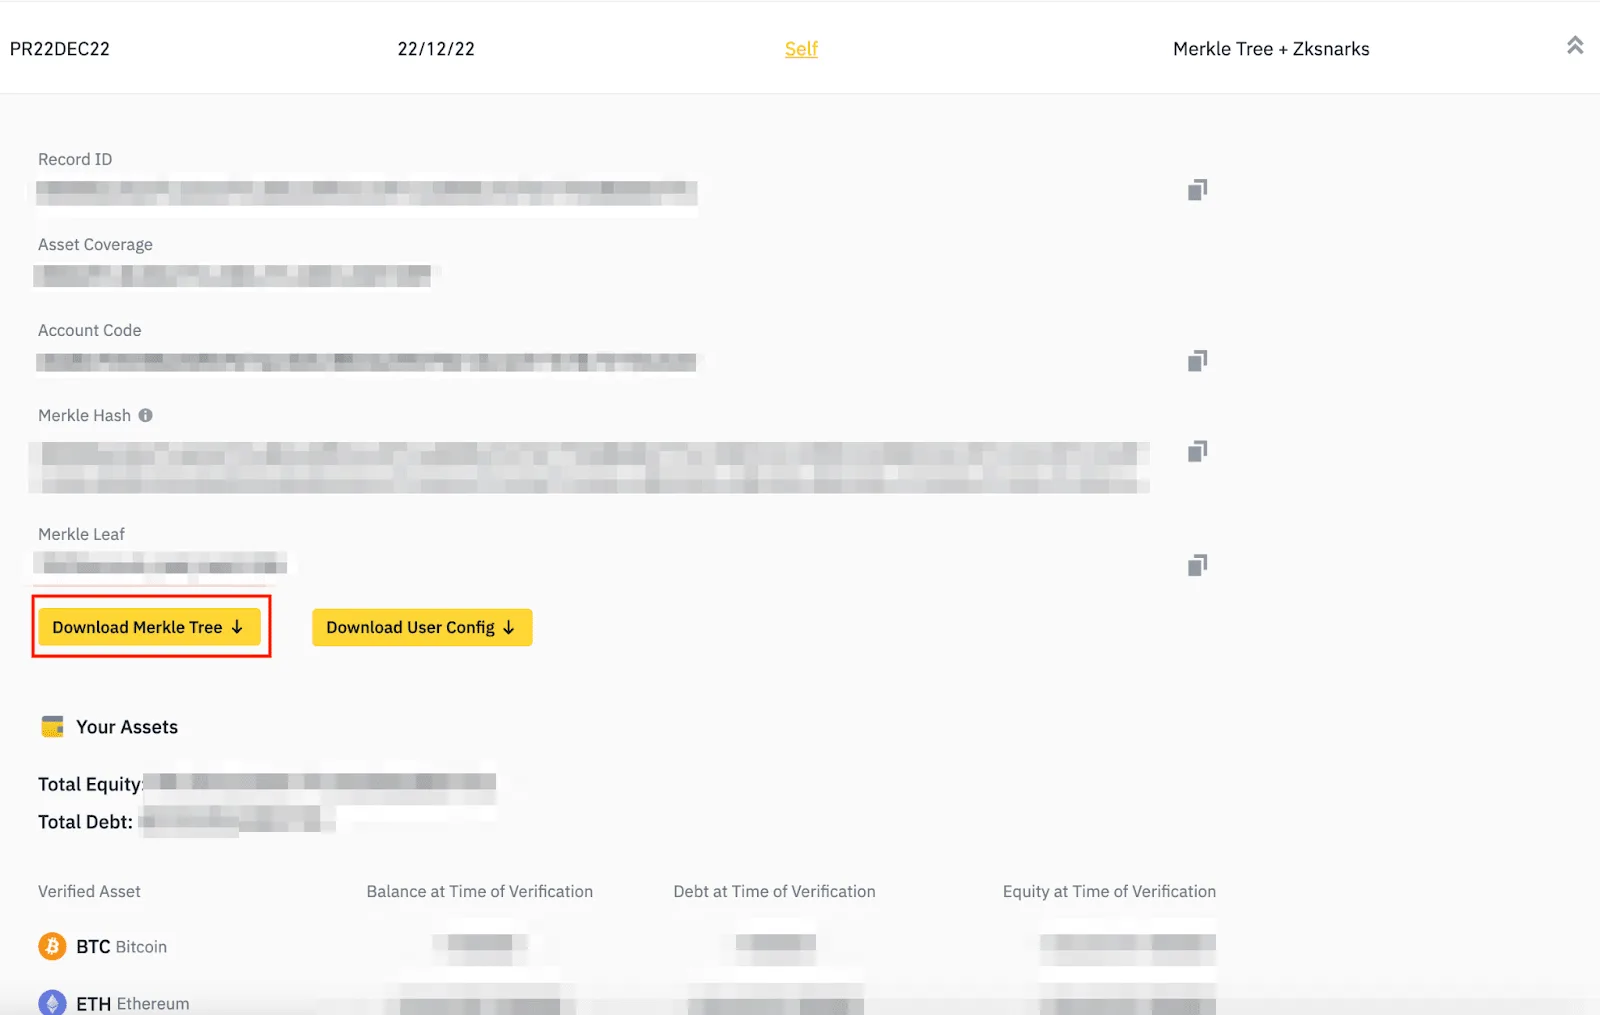
Task: Click the Balance at Time of Verification header
Action: coord(479,891)
